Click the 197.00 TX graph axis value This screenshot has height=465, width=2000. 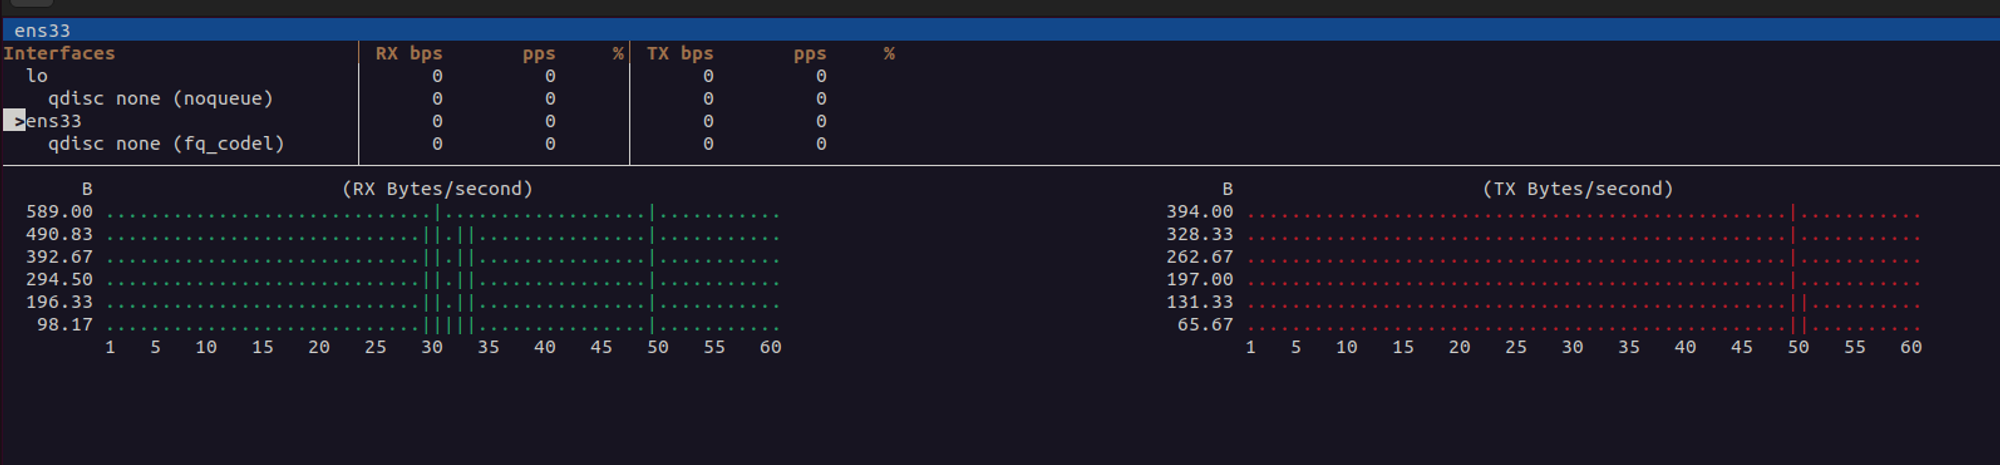[1199, 279]
